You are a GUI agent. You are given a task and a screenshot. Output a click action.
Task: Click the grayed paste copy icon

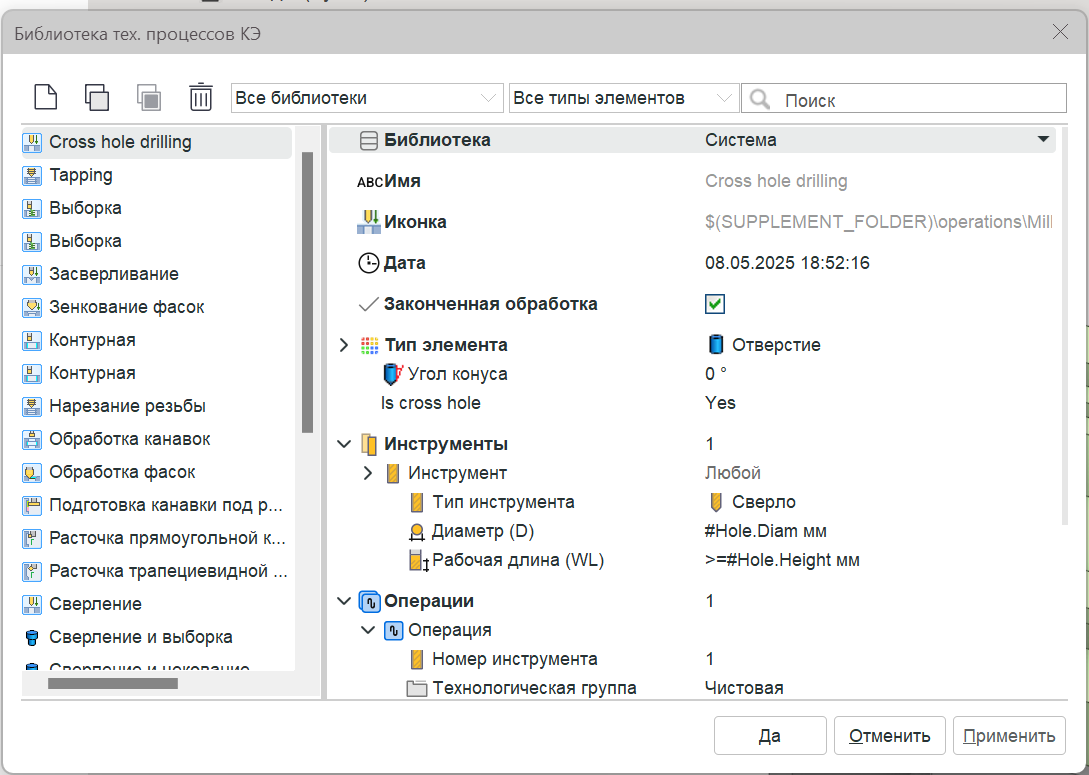coord(149,97)
